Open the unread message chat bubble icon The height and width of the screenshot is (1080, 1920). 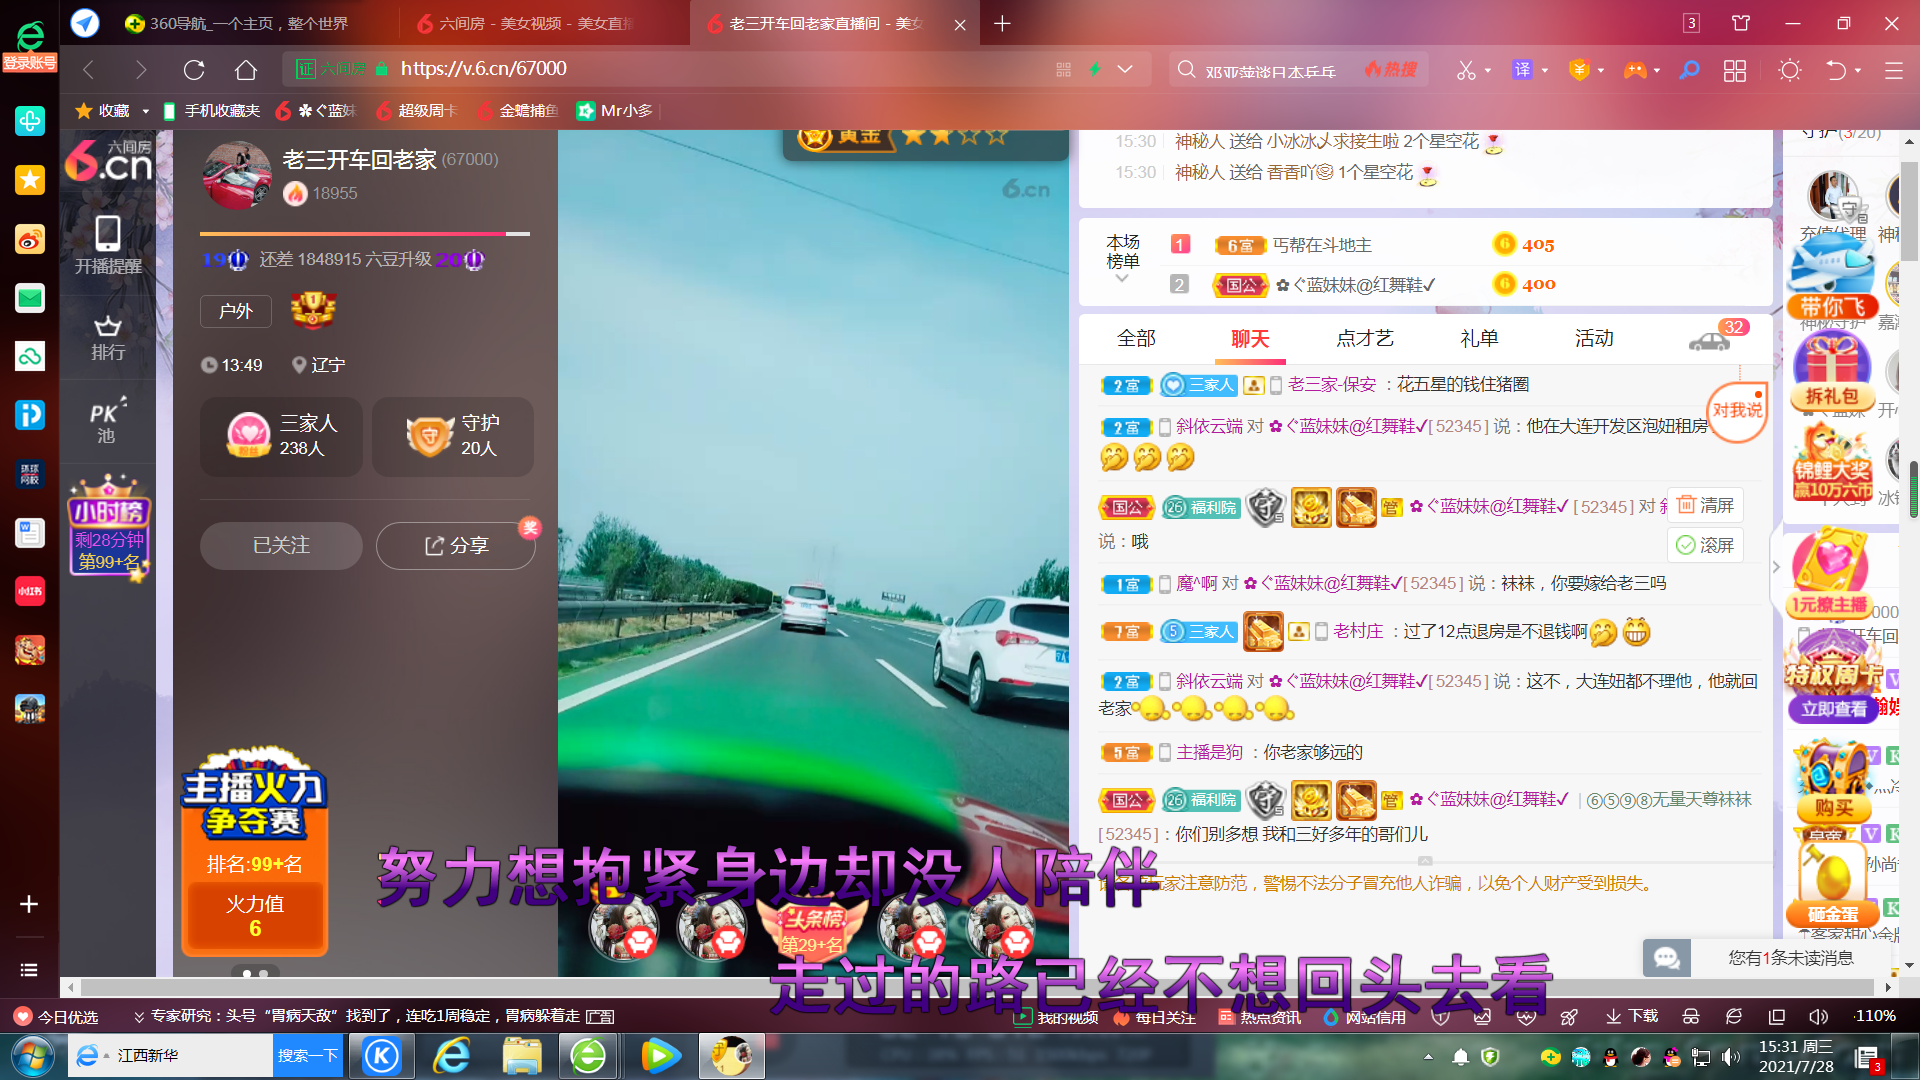[x=1667, y=958]
